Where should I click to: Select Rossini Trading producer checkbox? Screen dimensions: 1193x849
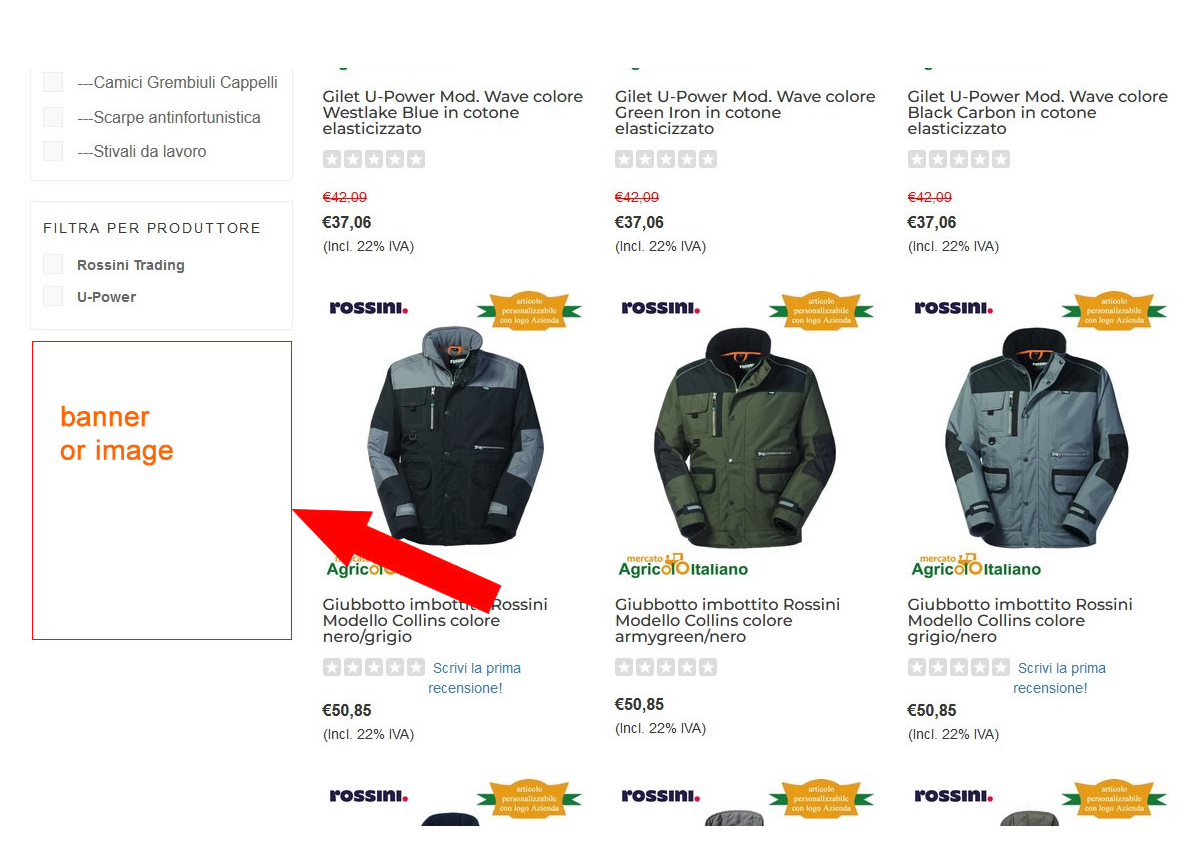53,265
